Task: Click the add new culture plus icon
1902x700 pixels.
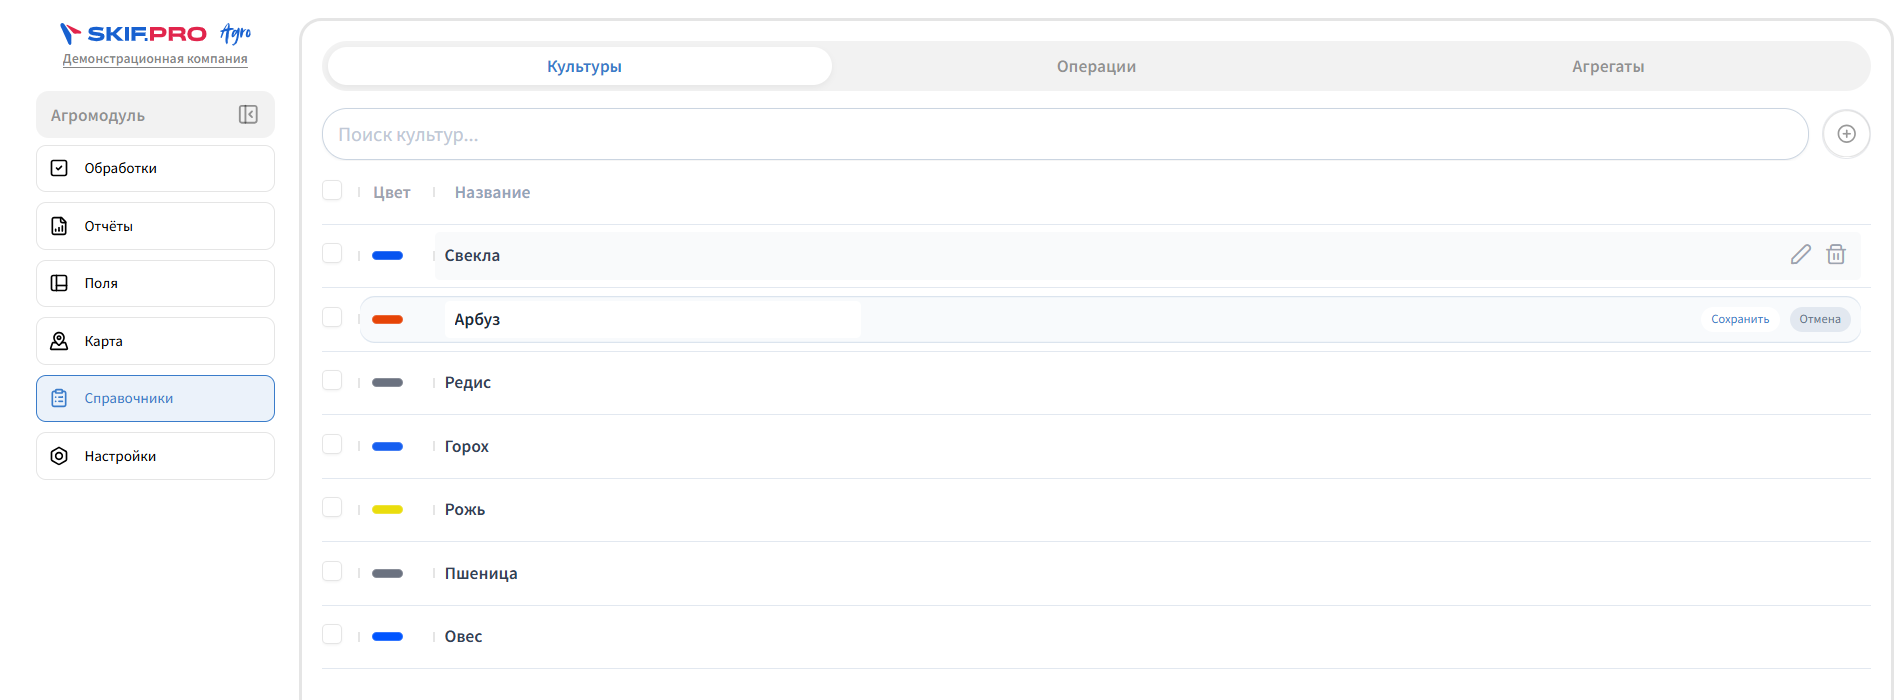Action: point(1846,134)
